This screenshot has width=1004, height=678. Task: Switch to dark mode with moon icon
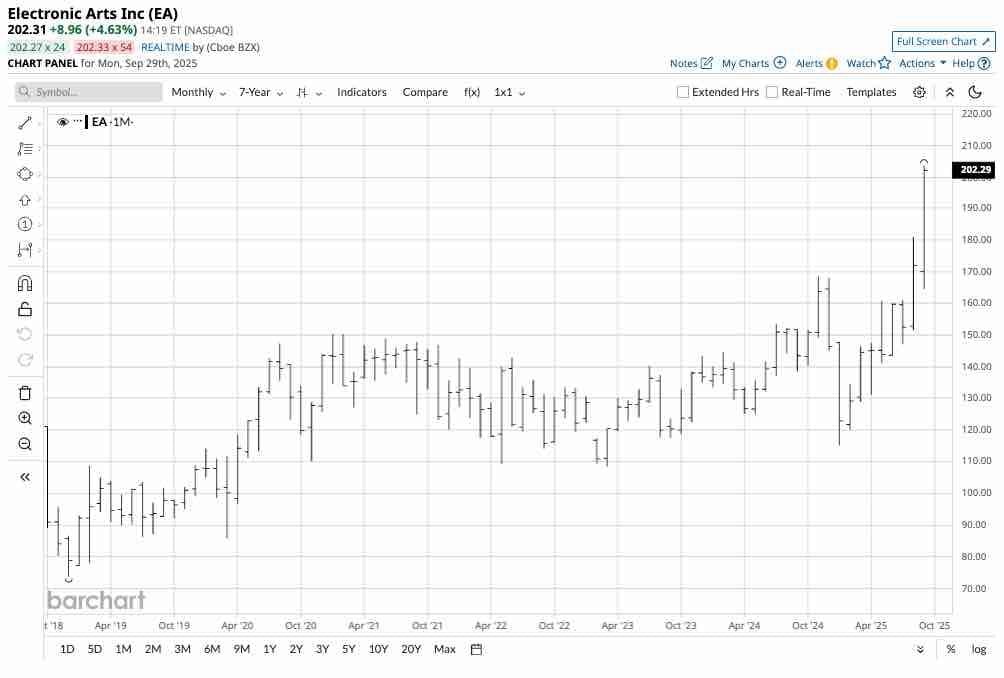[x=975, y=92]
